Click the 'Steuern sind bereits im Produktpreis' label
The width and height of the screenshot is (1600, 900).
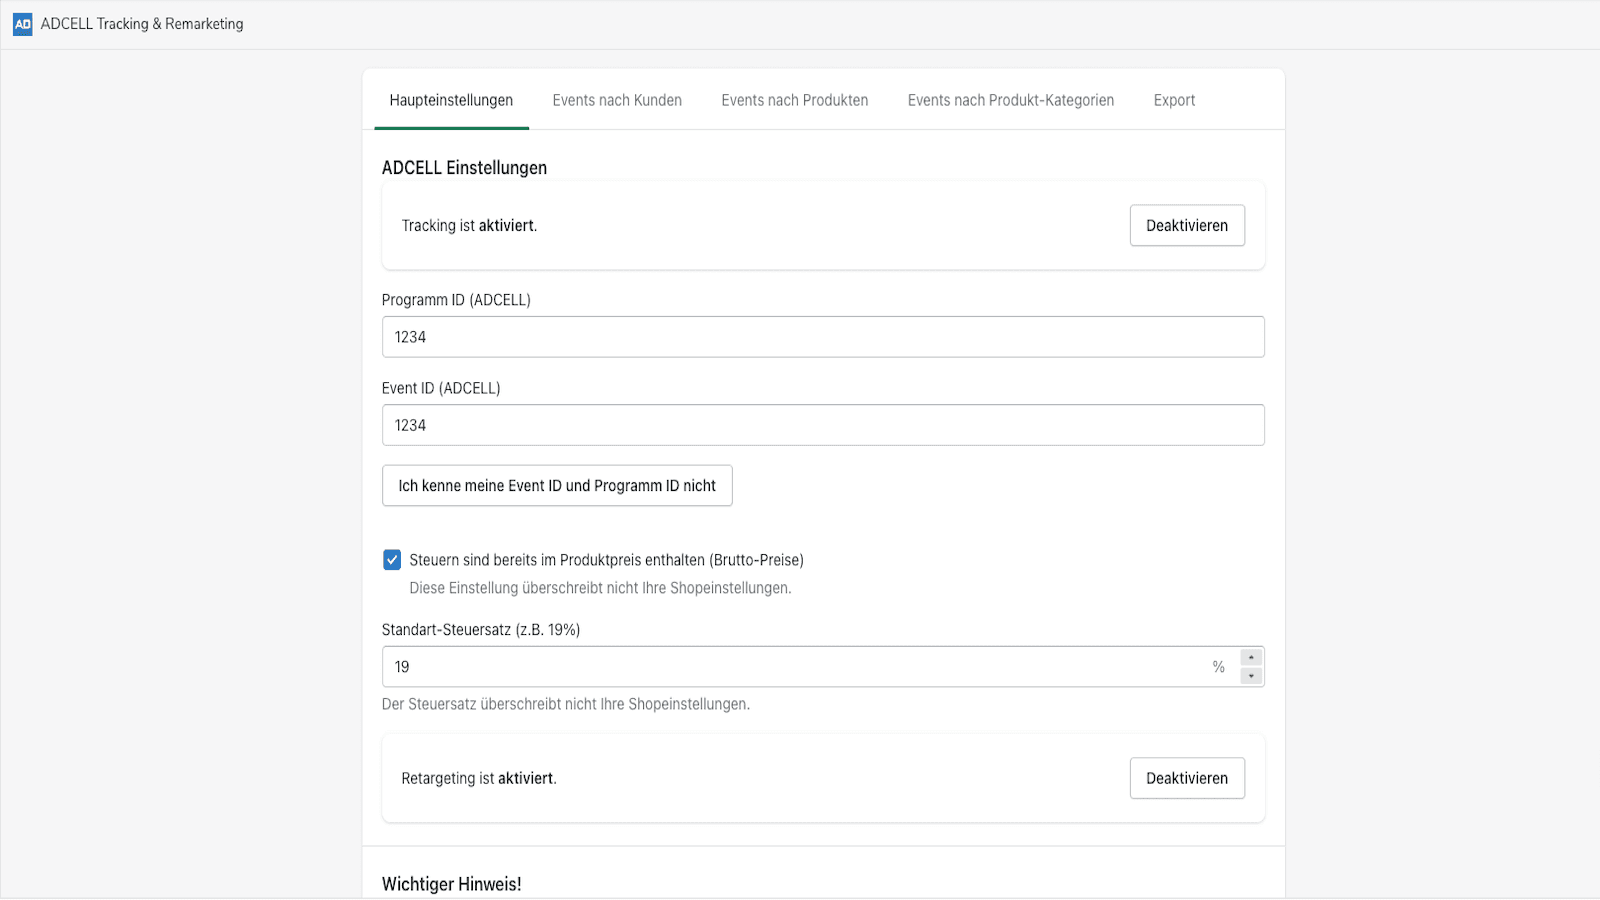pyautogui.click(x=606, y=560)
